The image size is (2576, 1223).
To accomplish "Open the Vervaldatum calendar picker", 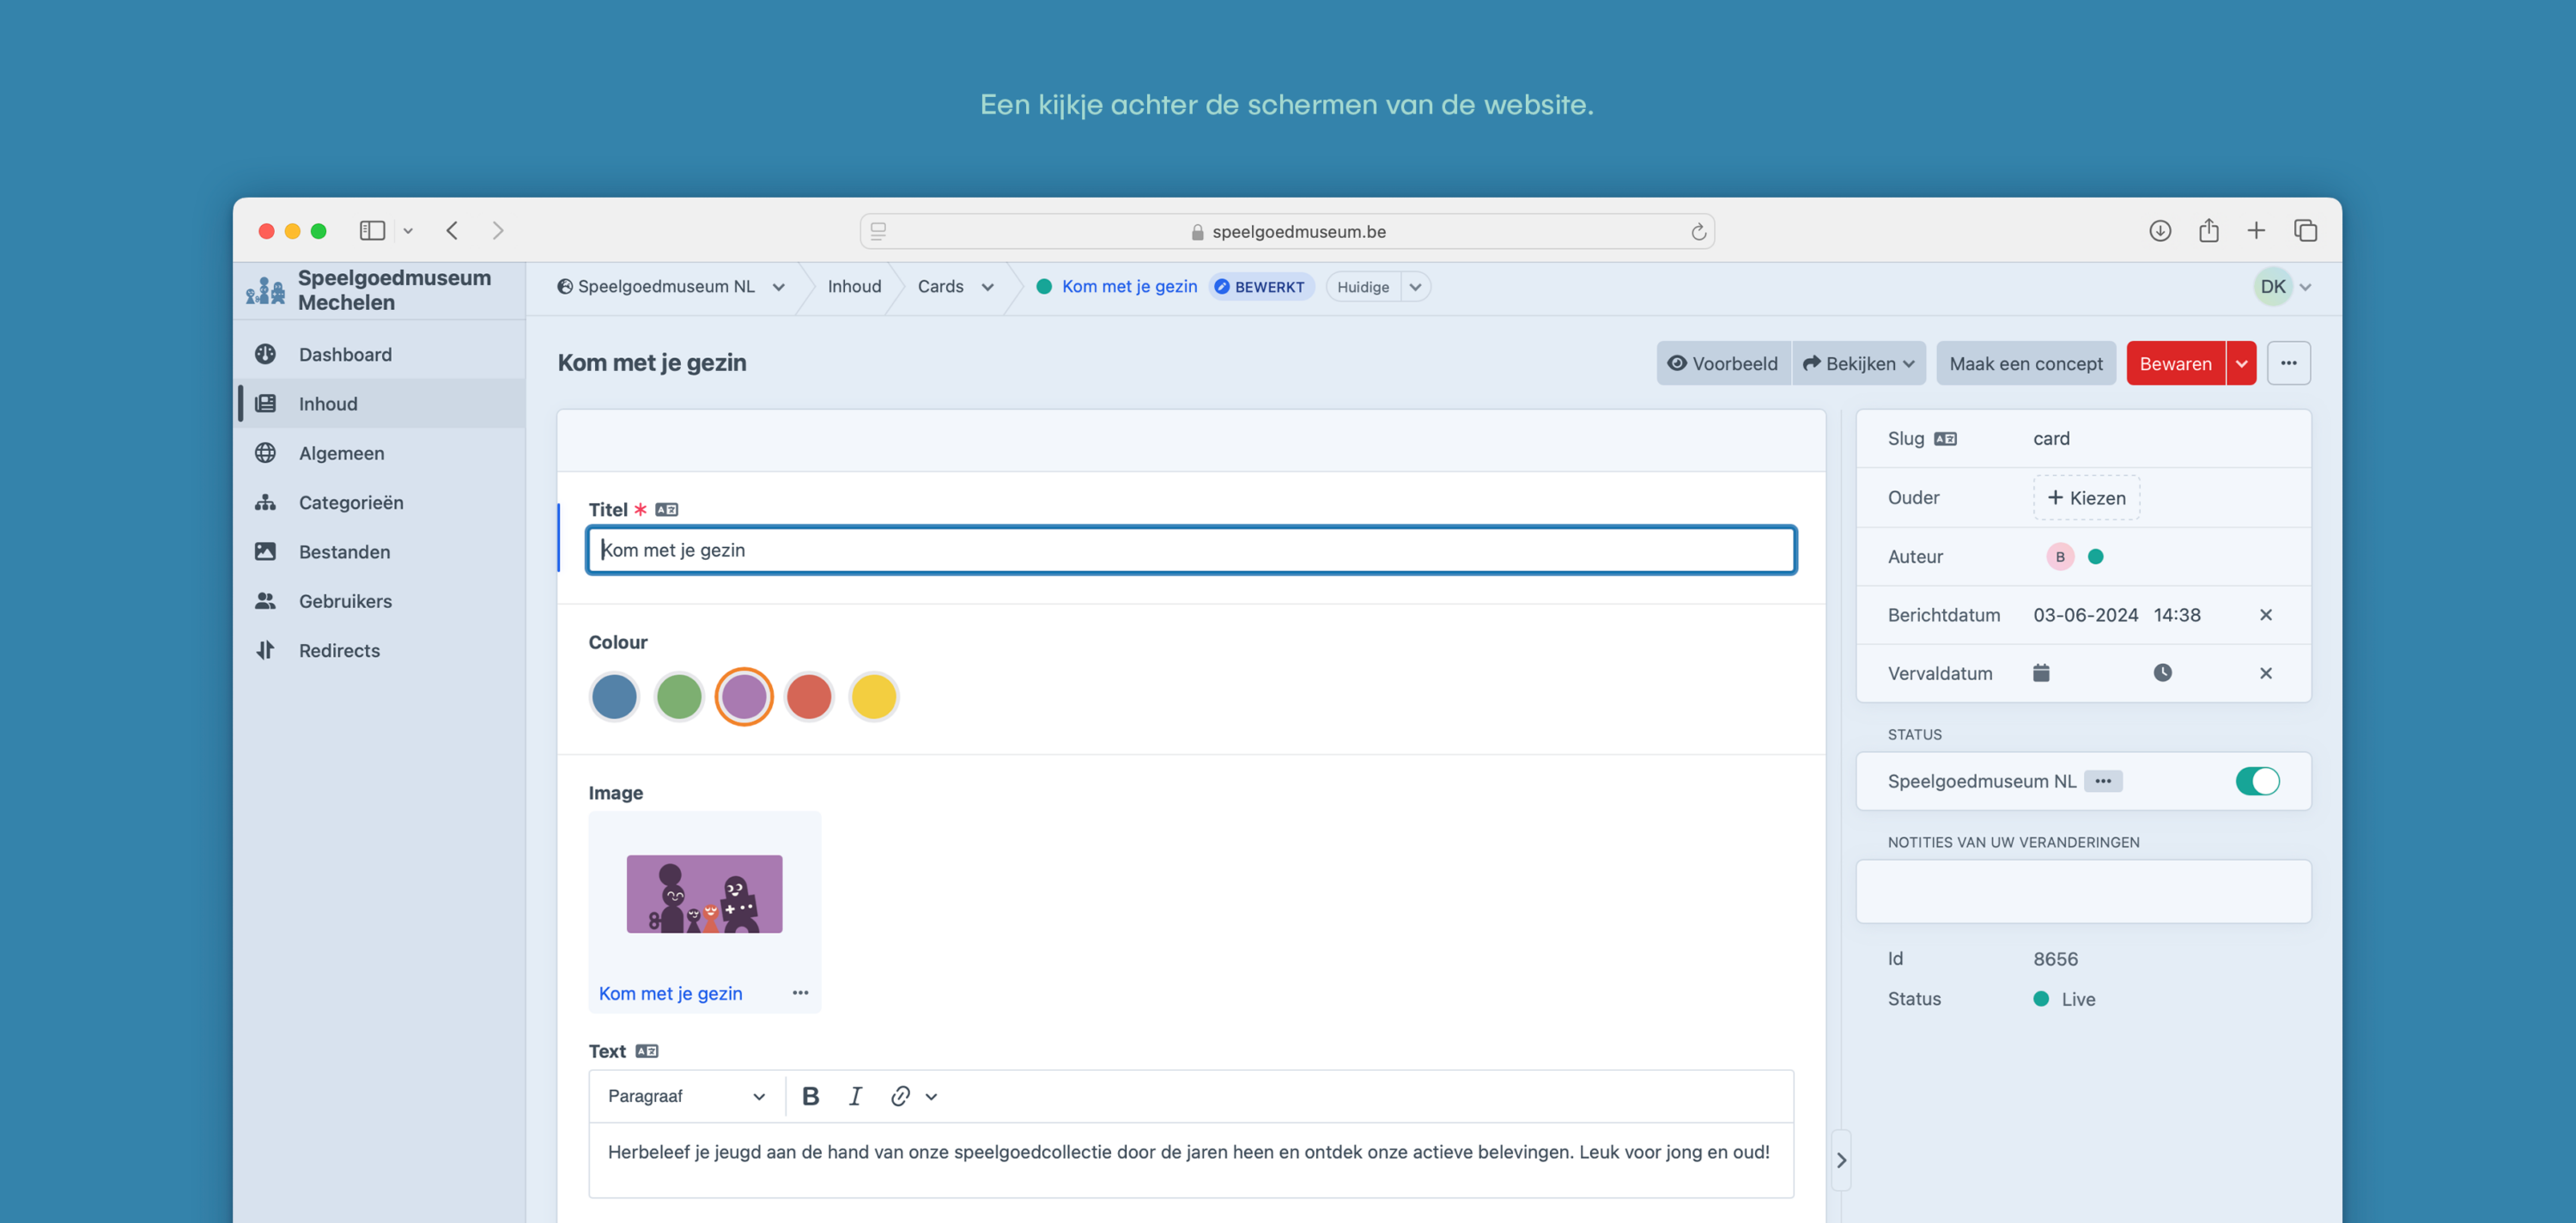I will coord(2041,673).
